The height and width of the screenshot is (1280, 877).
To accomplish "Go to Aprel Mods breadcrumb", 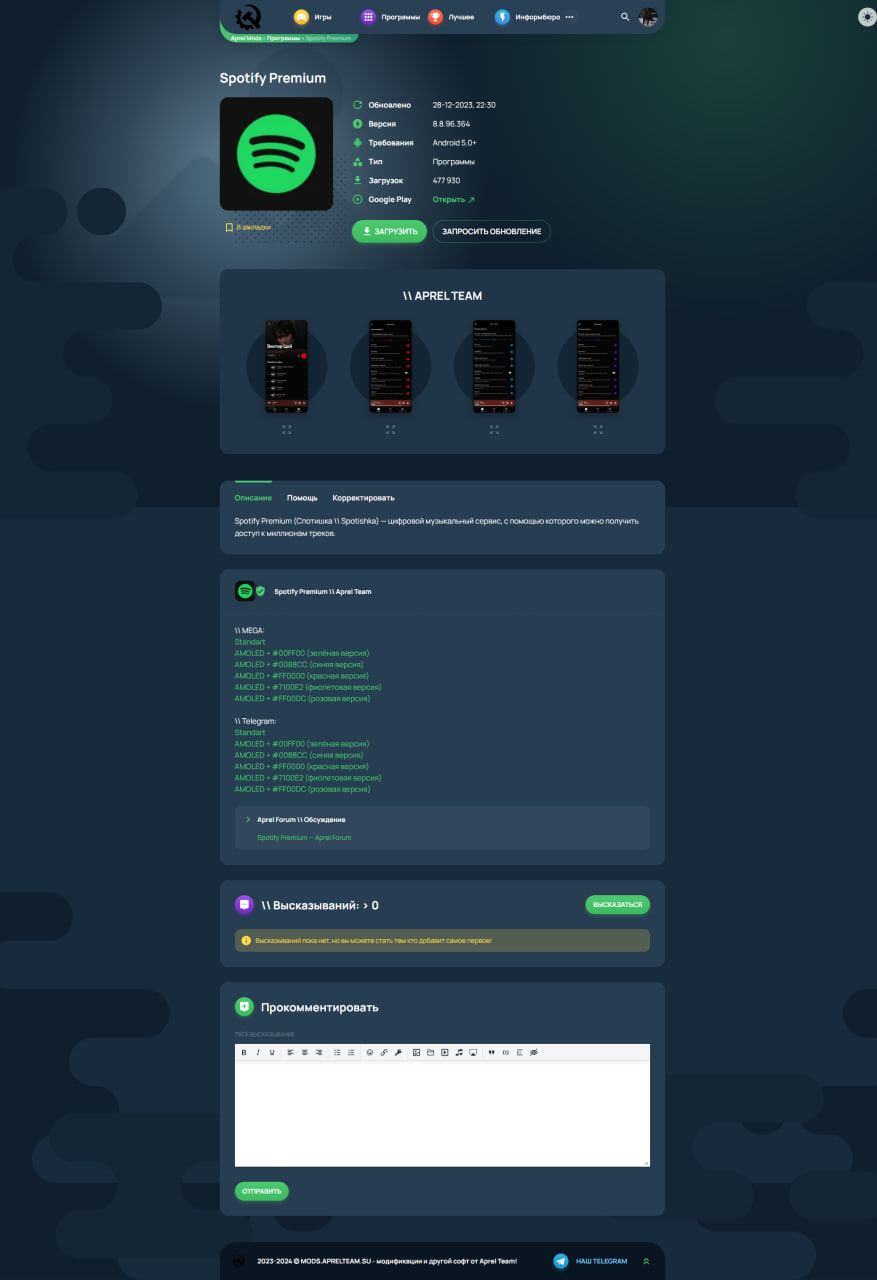I will coord(246,38).
